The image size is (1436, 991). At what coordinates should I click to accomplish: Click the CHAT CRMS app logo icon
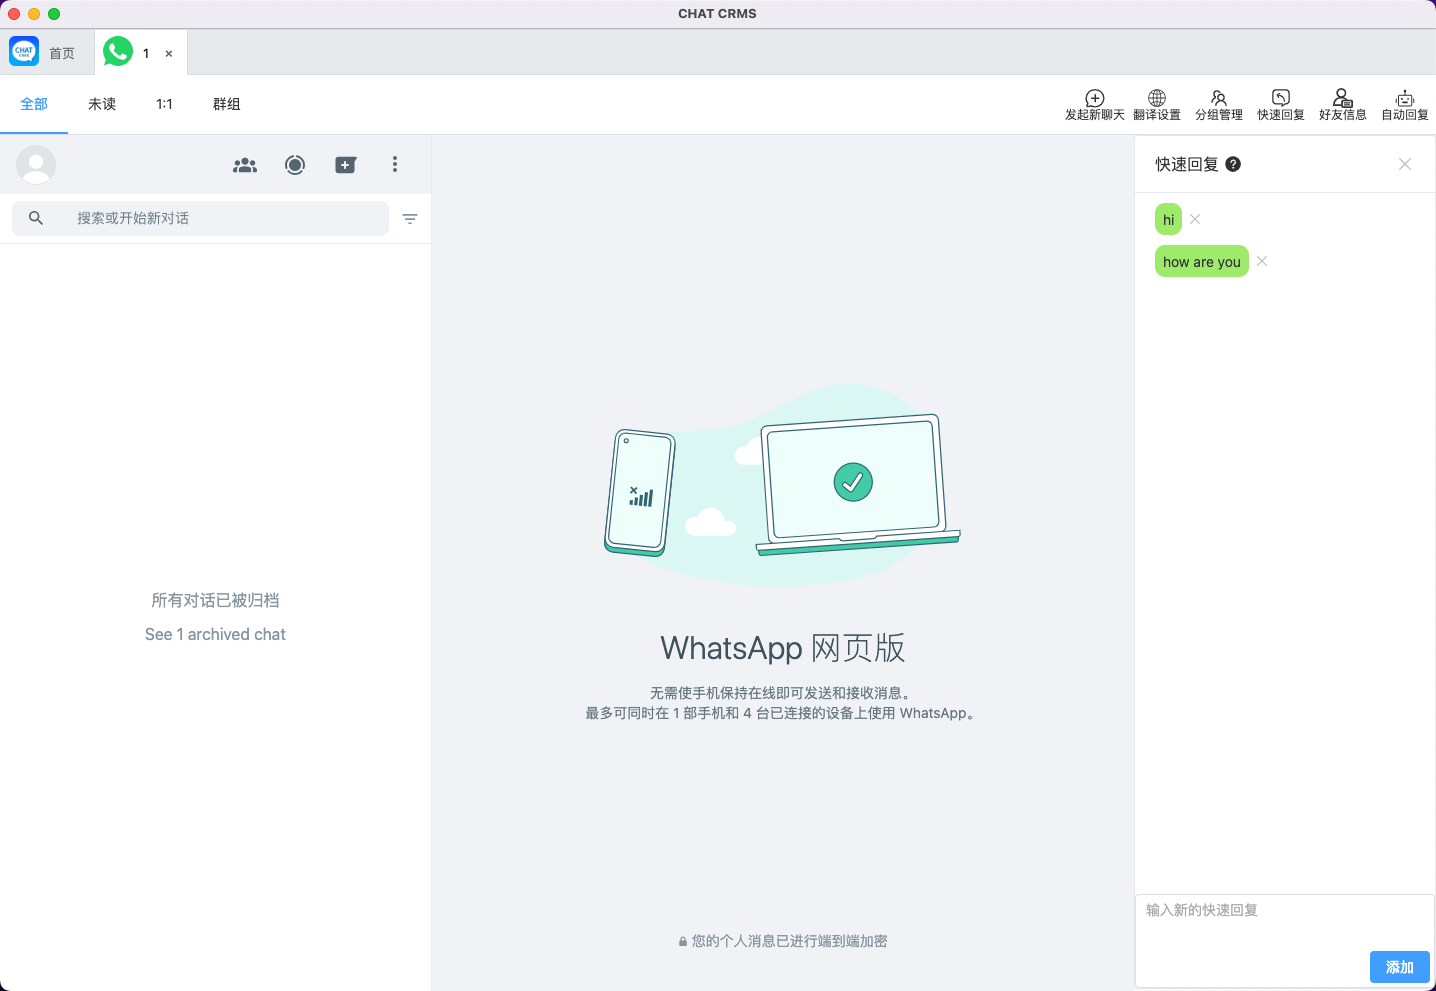tap(24, 51)
